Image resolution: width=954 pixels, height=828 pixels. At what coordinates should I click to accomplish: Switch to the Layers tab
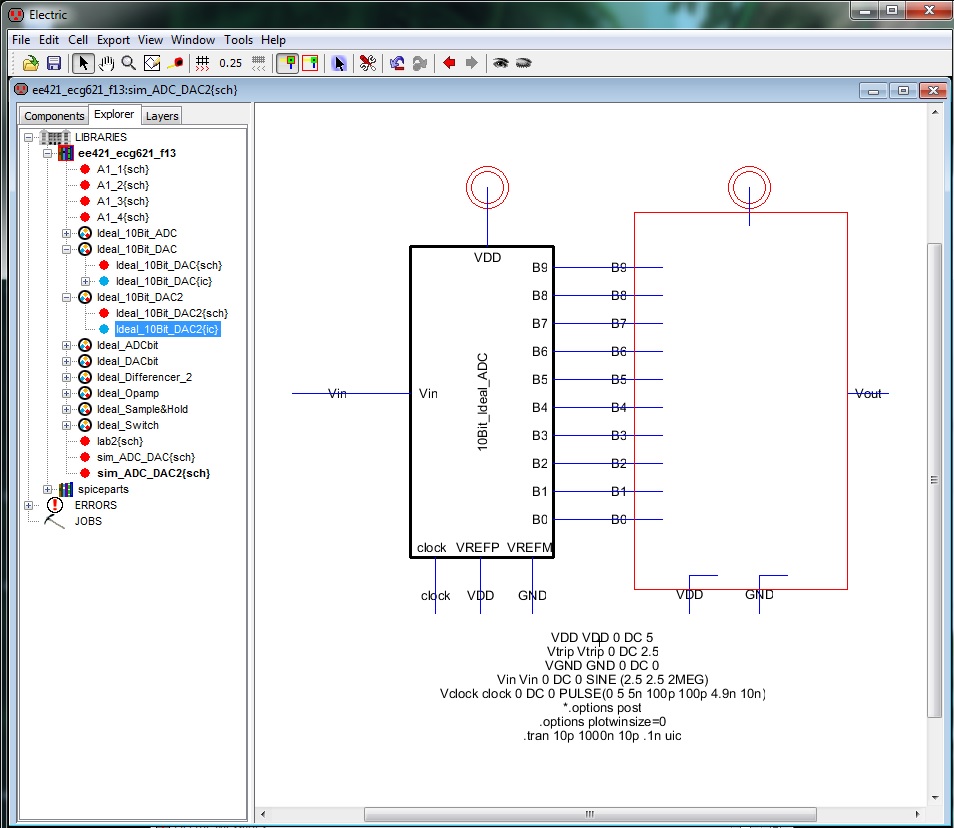point(162,116)
